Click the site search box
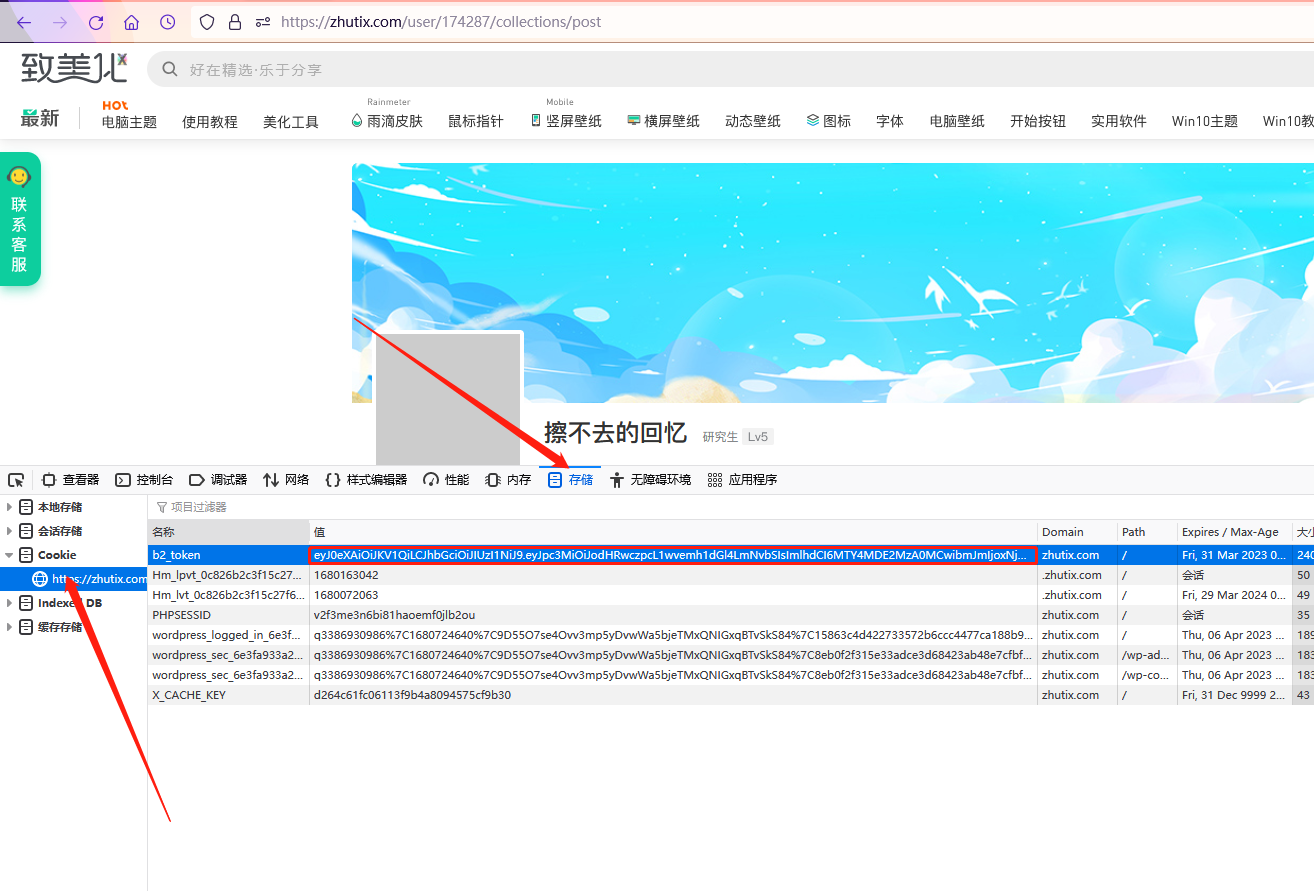 (x=700, y=69)
